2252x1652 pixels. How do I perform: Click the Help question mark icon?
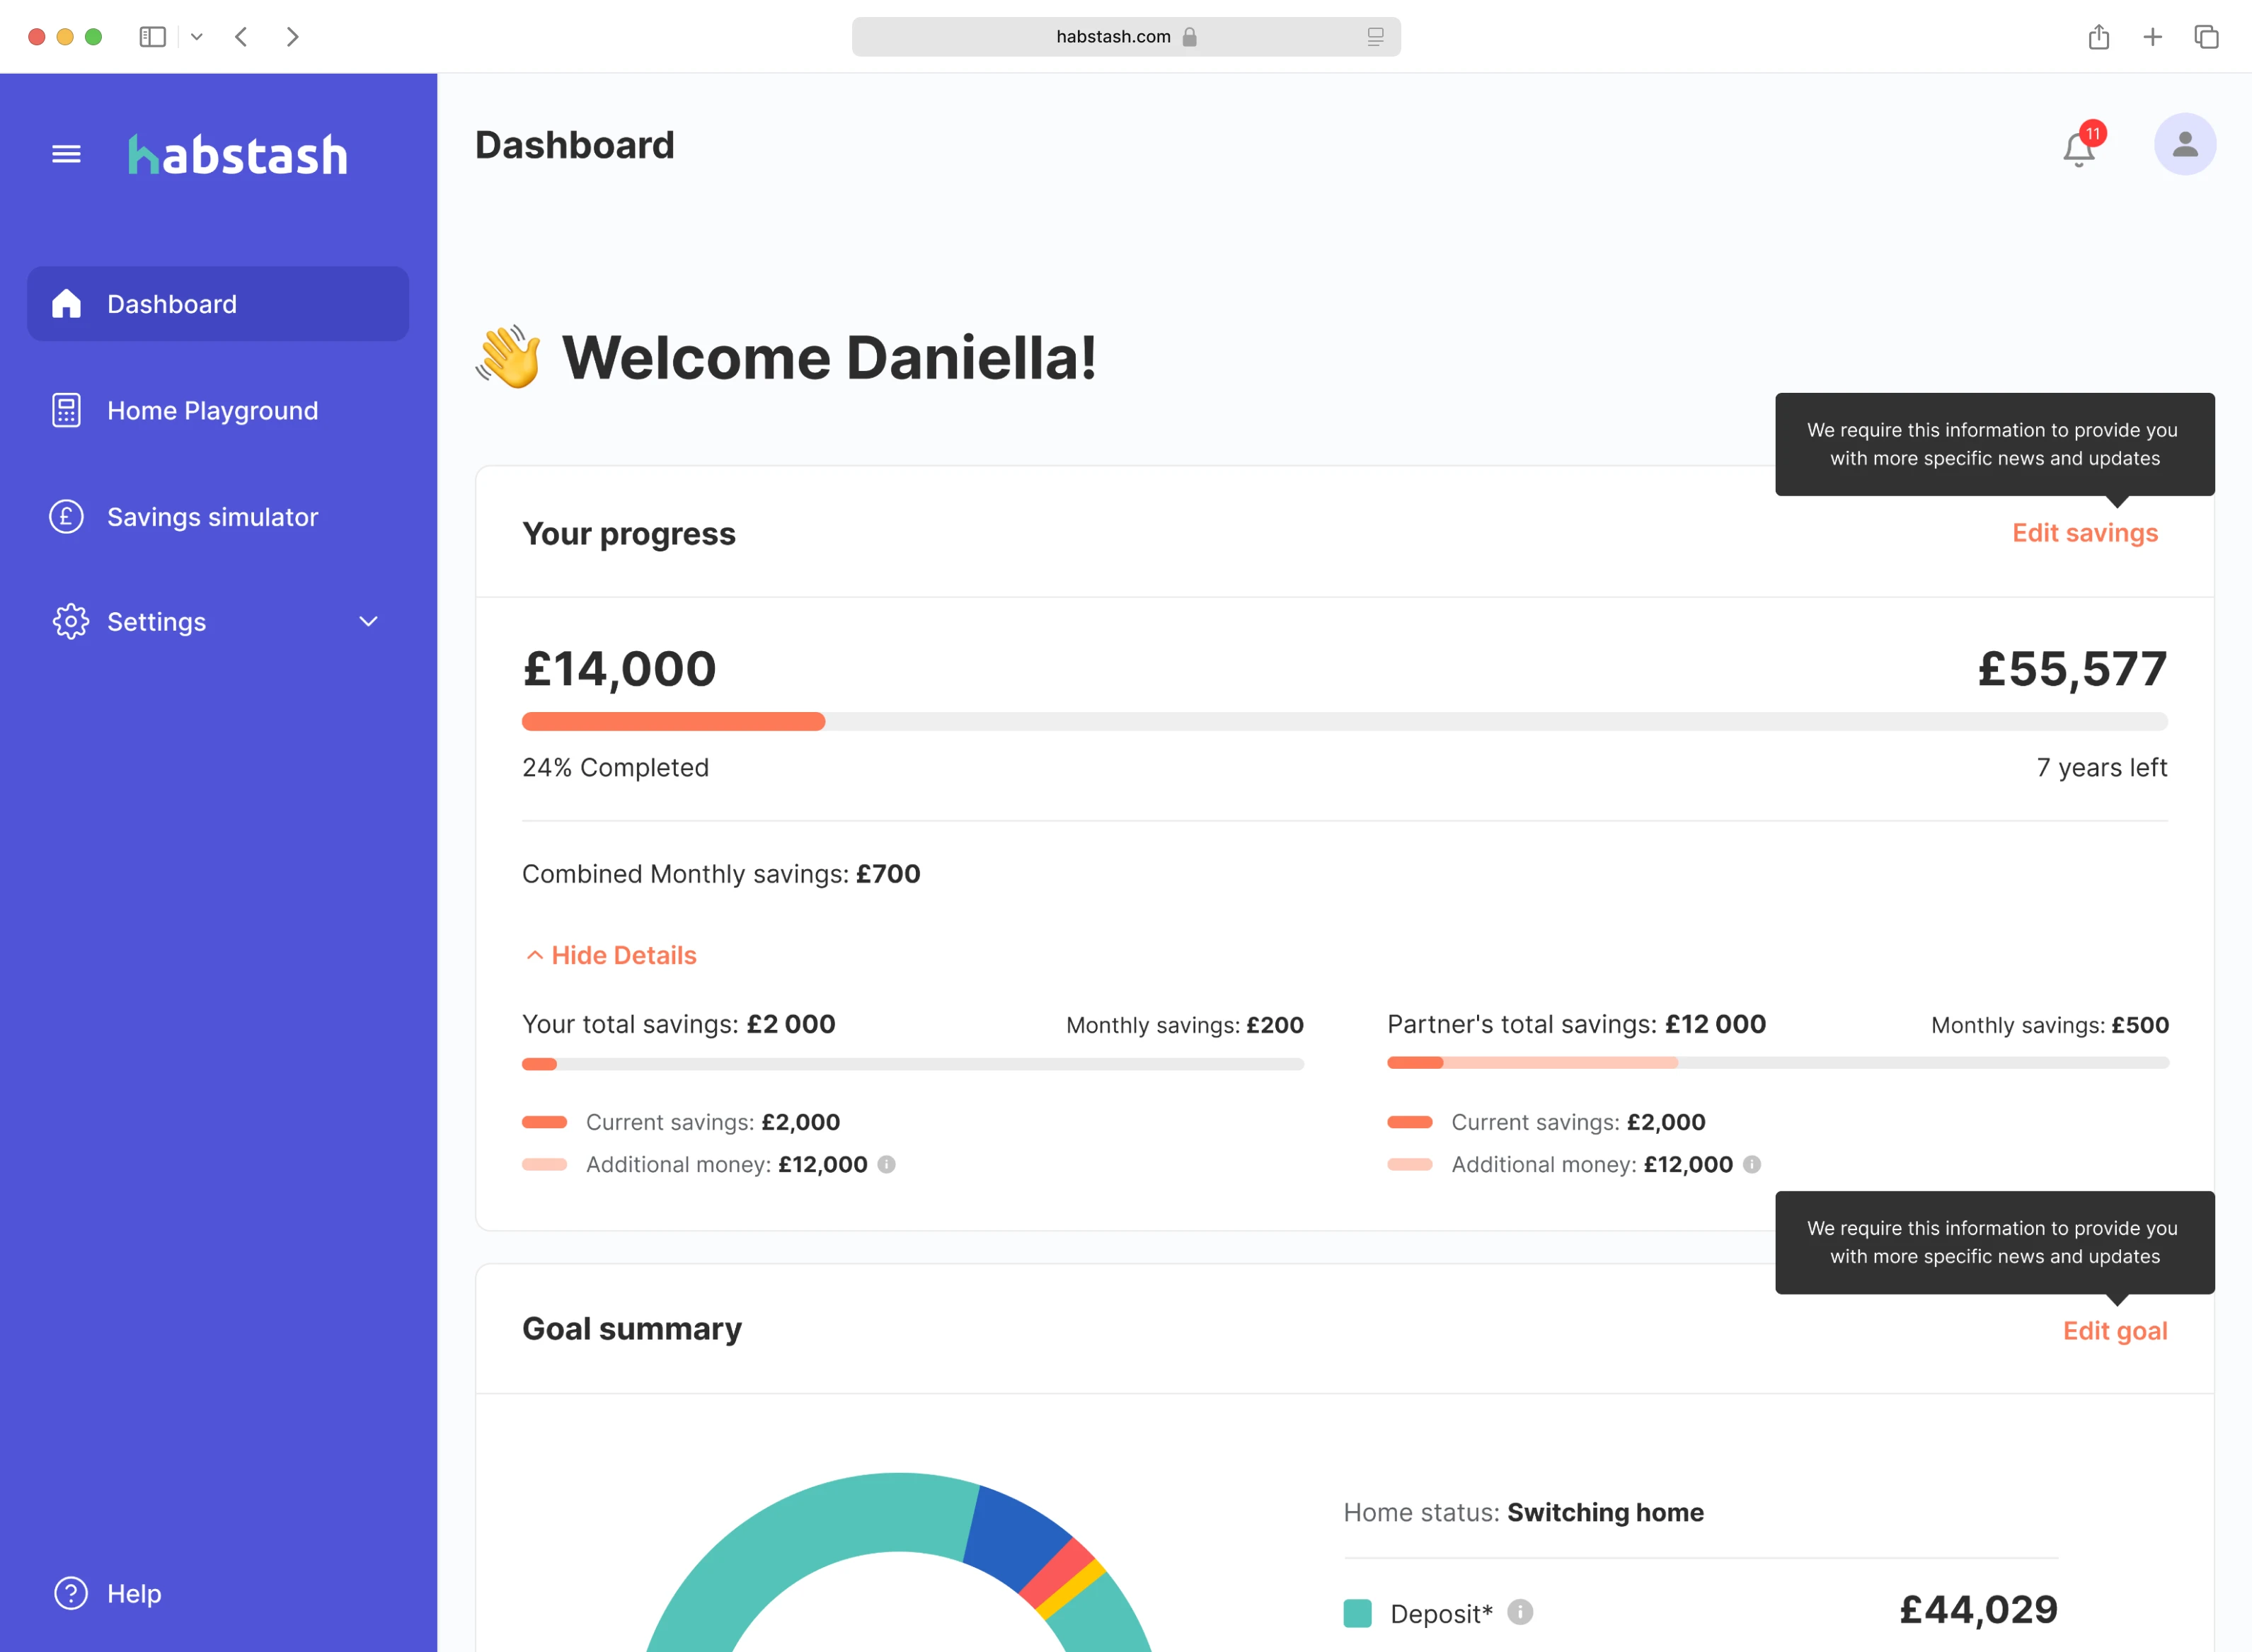point(70,1593)
